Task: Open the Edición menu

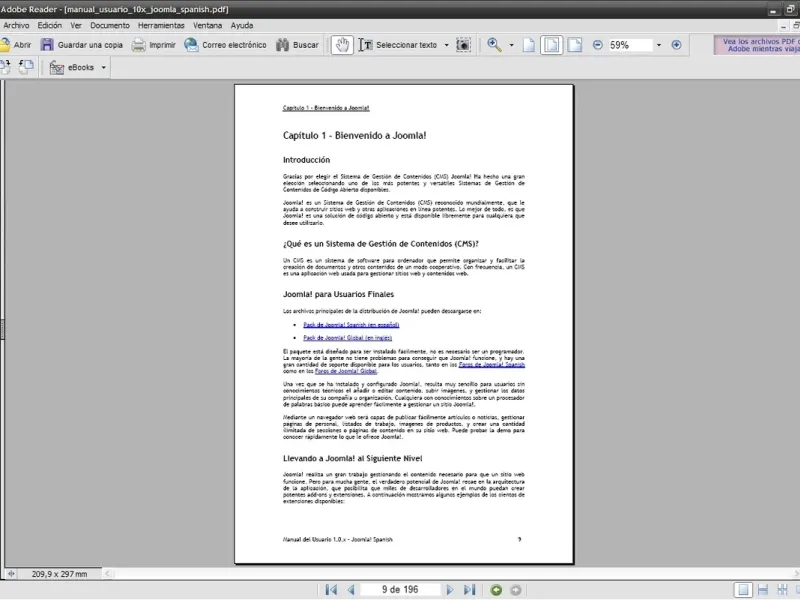Action: click(x=49, y=25)
